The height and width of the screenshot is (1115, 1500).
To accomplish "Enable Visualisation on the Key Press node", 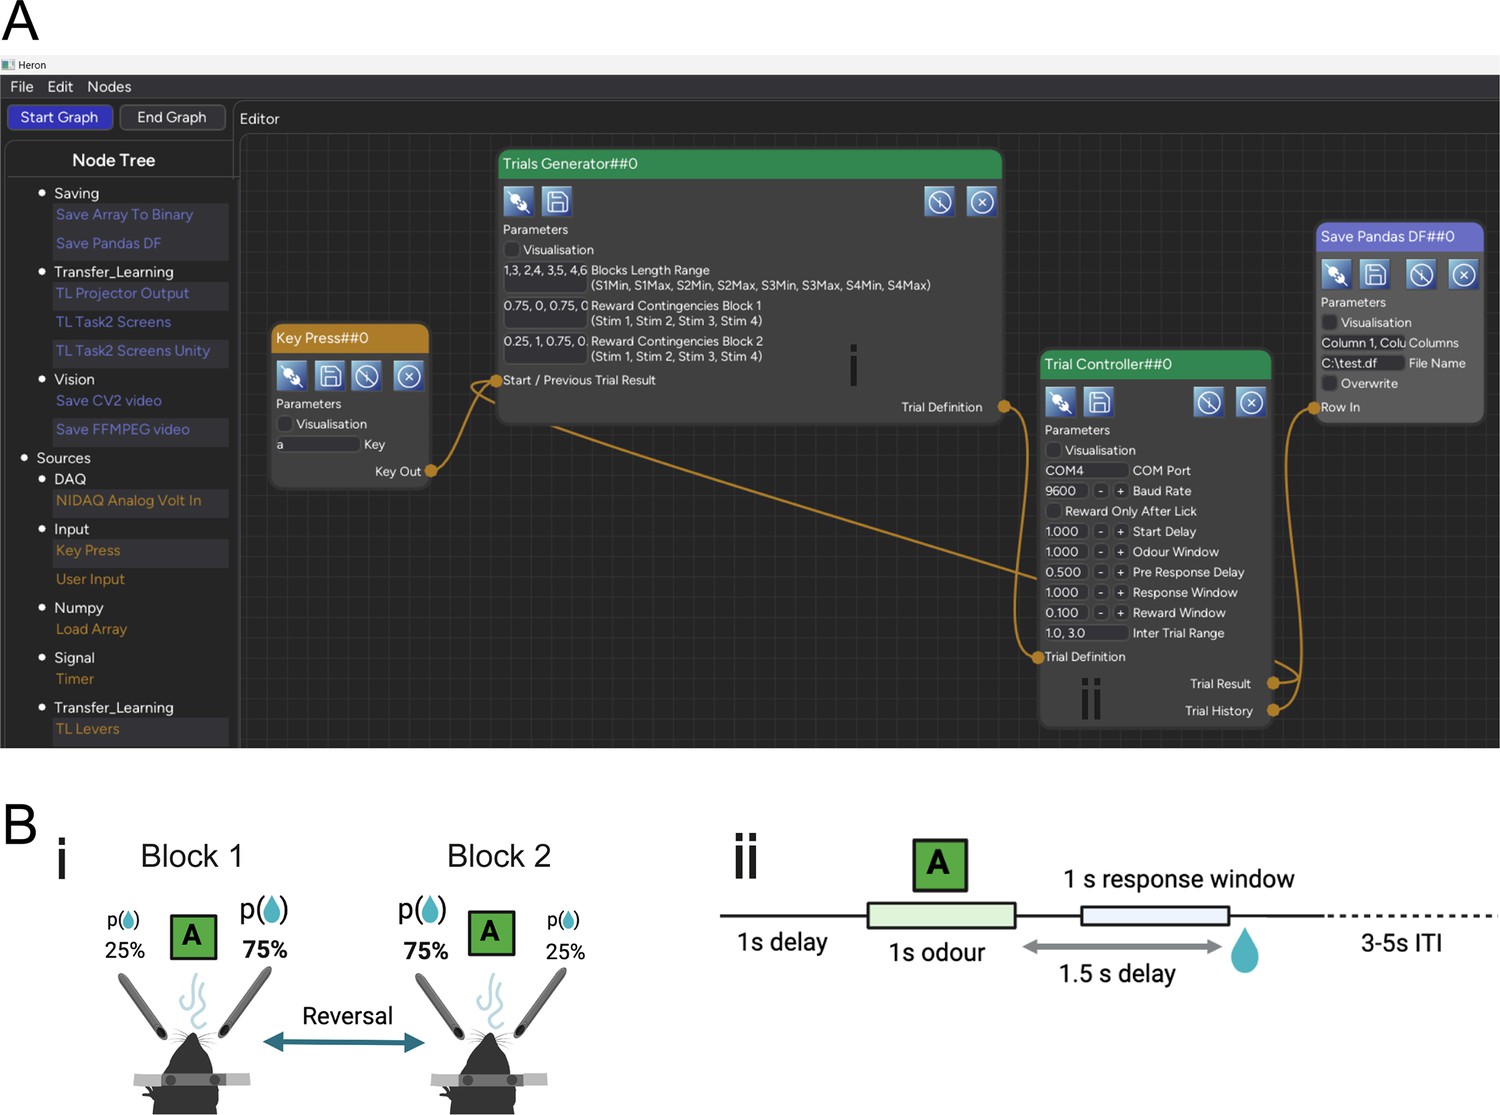I will (285, 424).
